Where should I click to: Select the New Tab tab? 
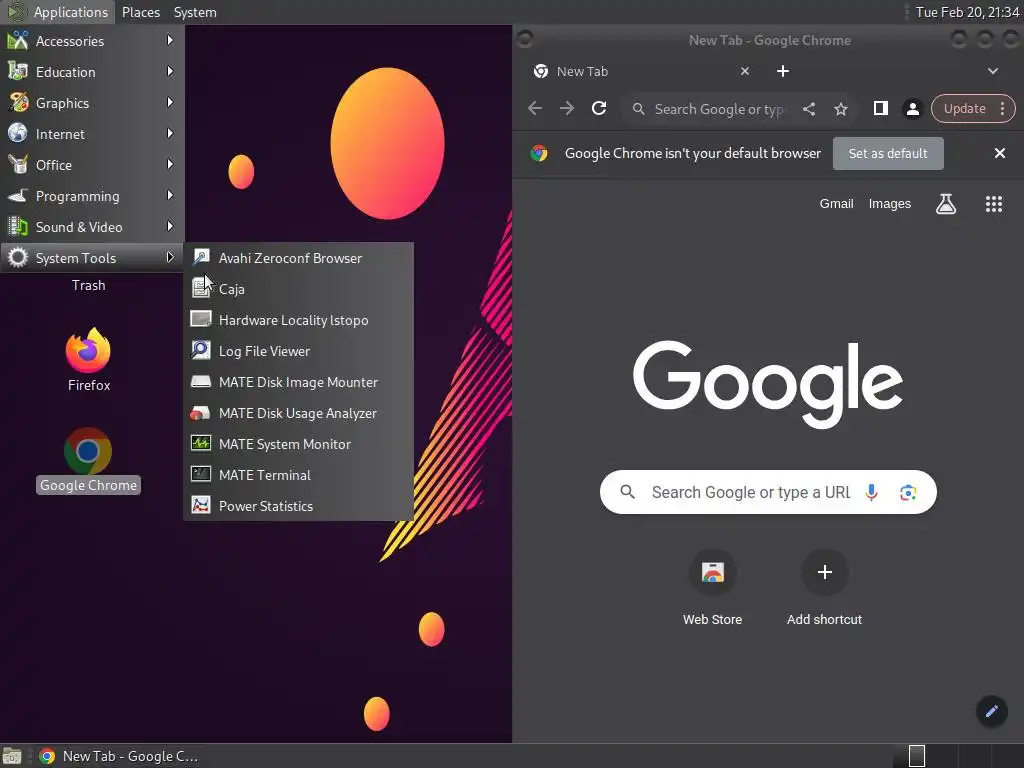[x=641, y=71]
